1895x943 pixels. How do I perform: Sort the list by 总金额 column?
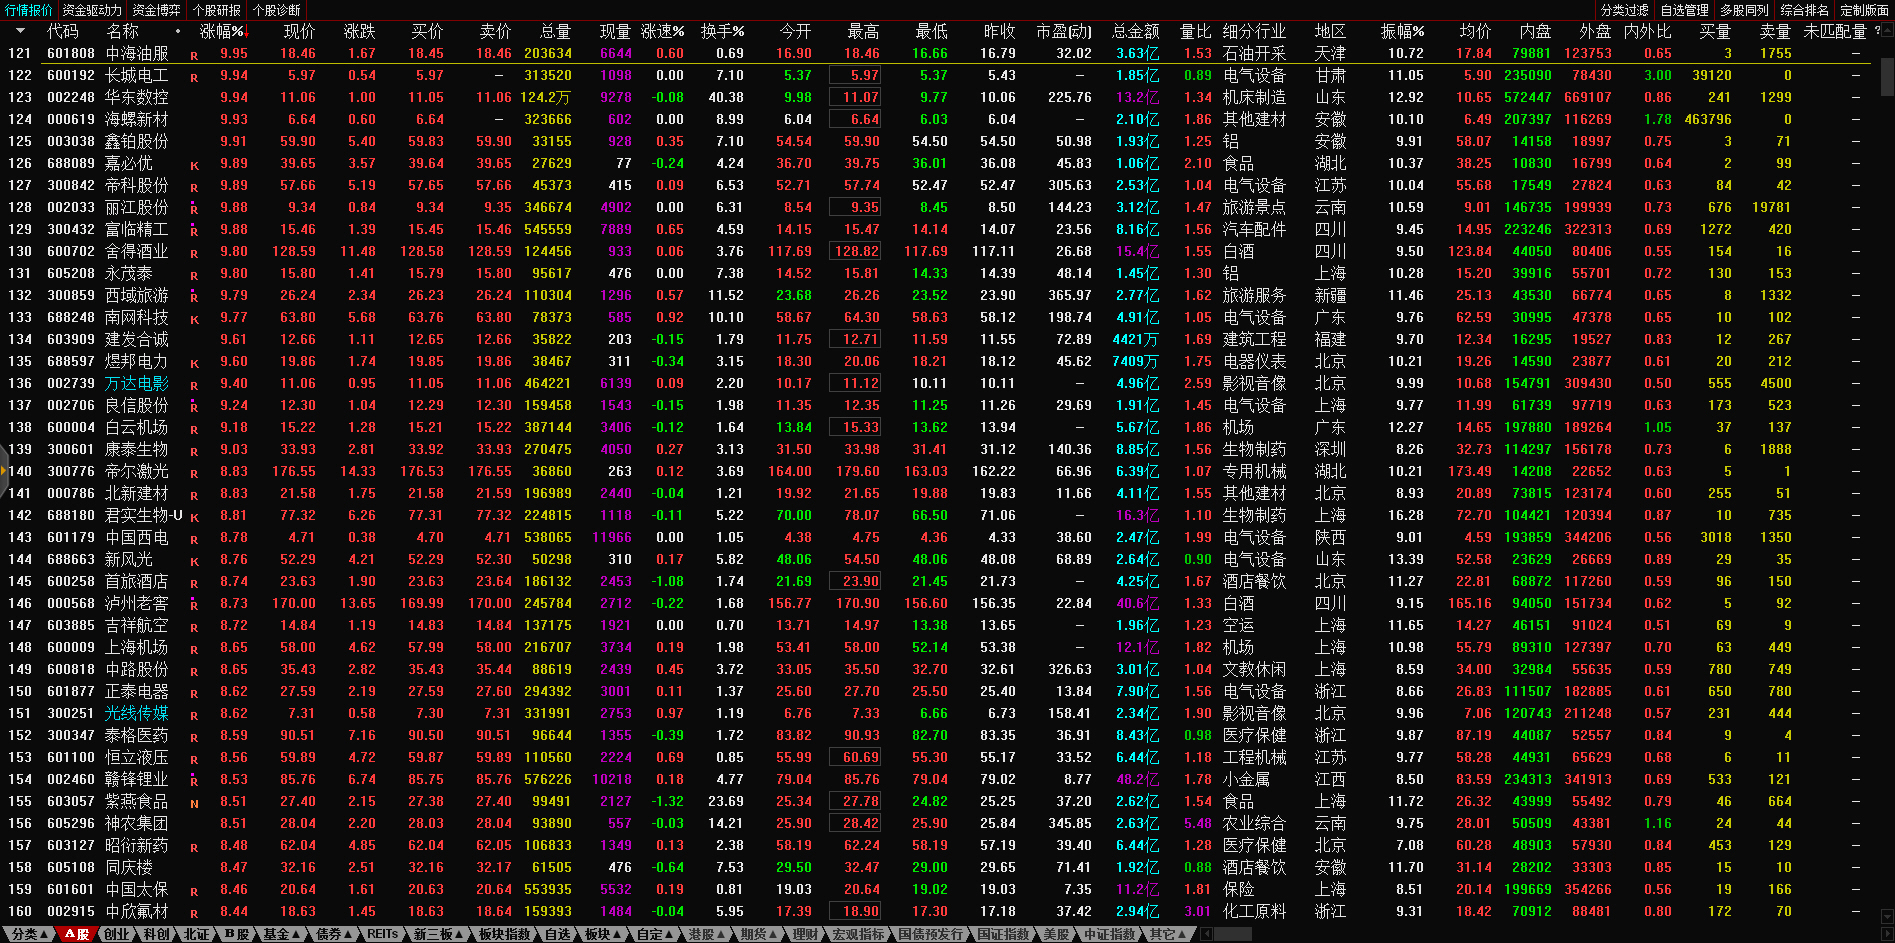click(x=1135, y=31)
